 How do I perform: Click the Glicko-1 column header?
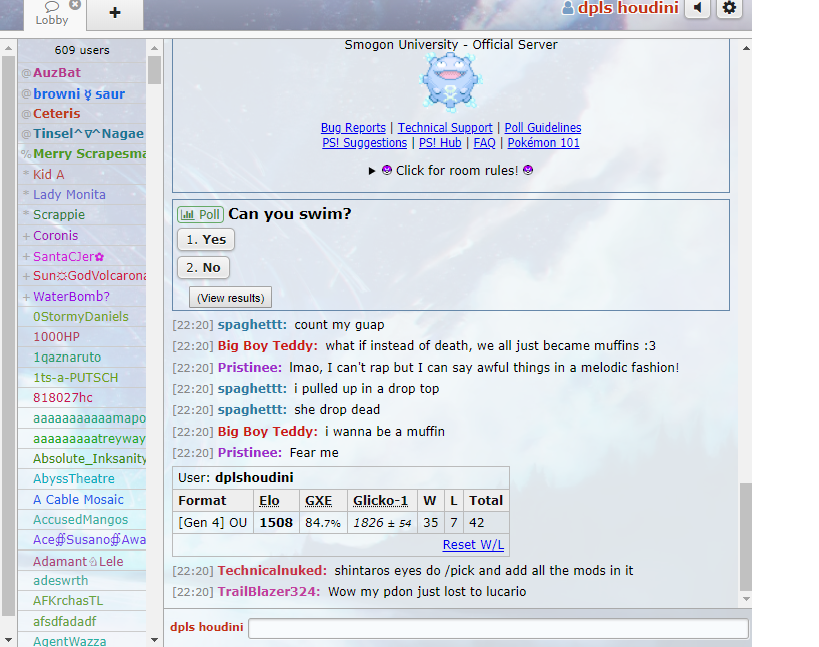(x=380, y=501)
